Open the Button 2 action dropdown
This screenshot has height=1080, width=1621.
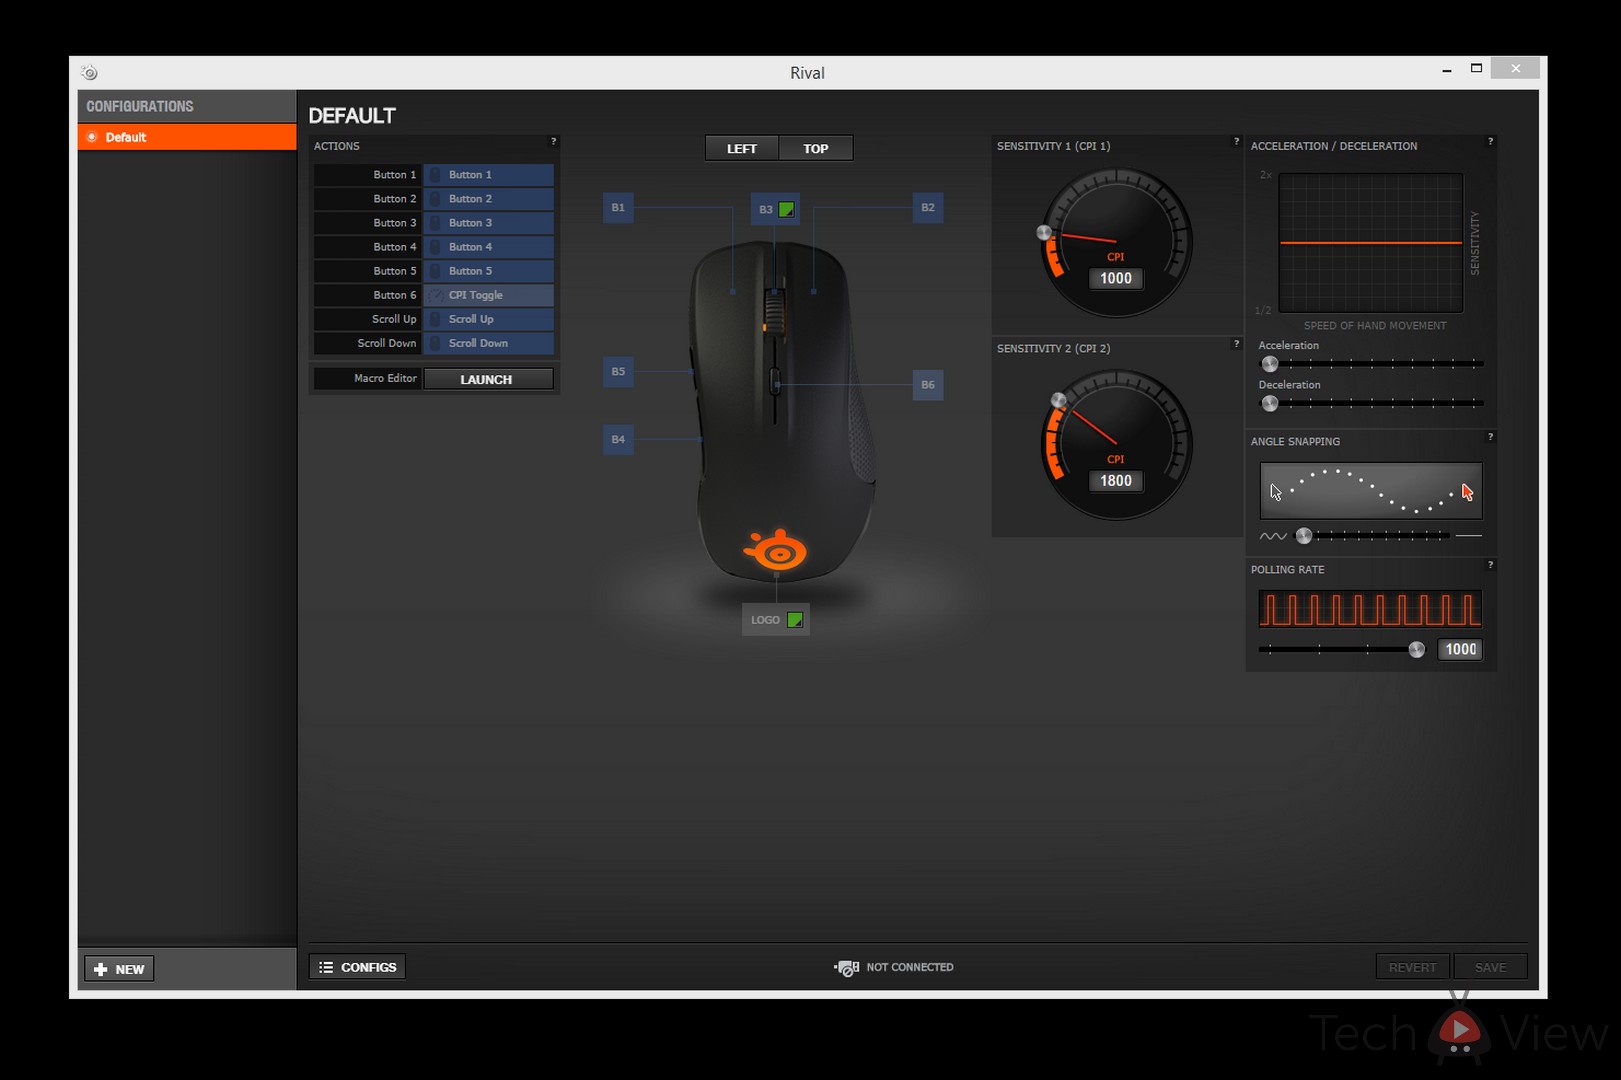[488, 199]
